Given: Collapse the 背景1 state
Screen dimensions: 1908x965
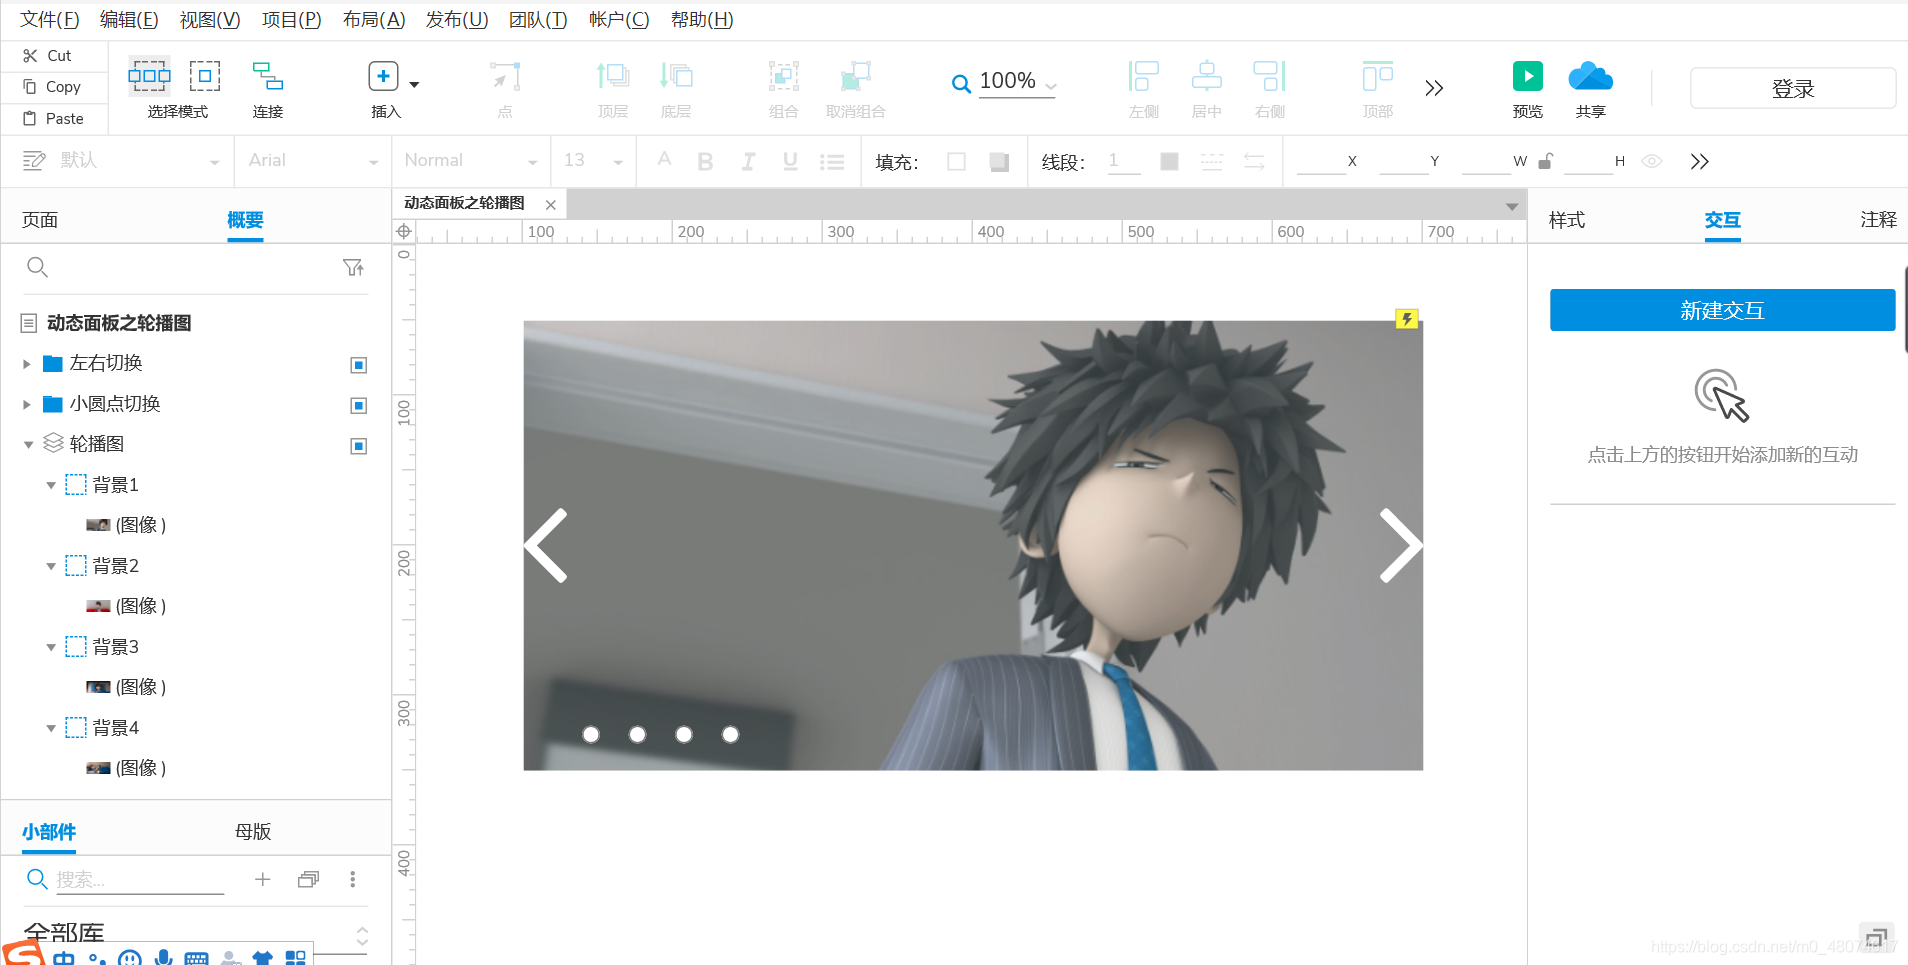Looking at the screenshot, I should (51, 485).
